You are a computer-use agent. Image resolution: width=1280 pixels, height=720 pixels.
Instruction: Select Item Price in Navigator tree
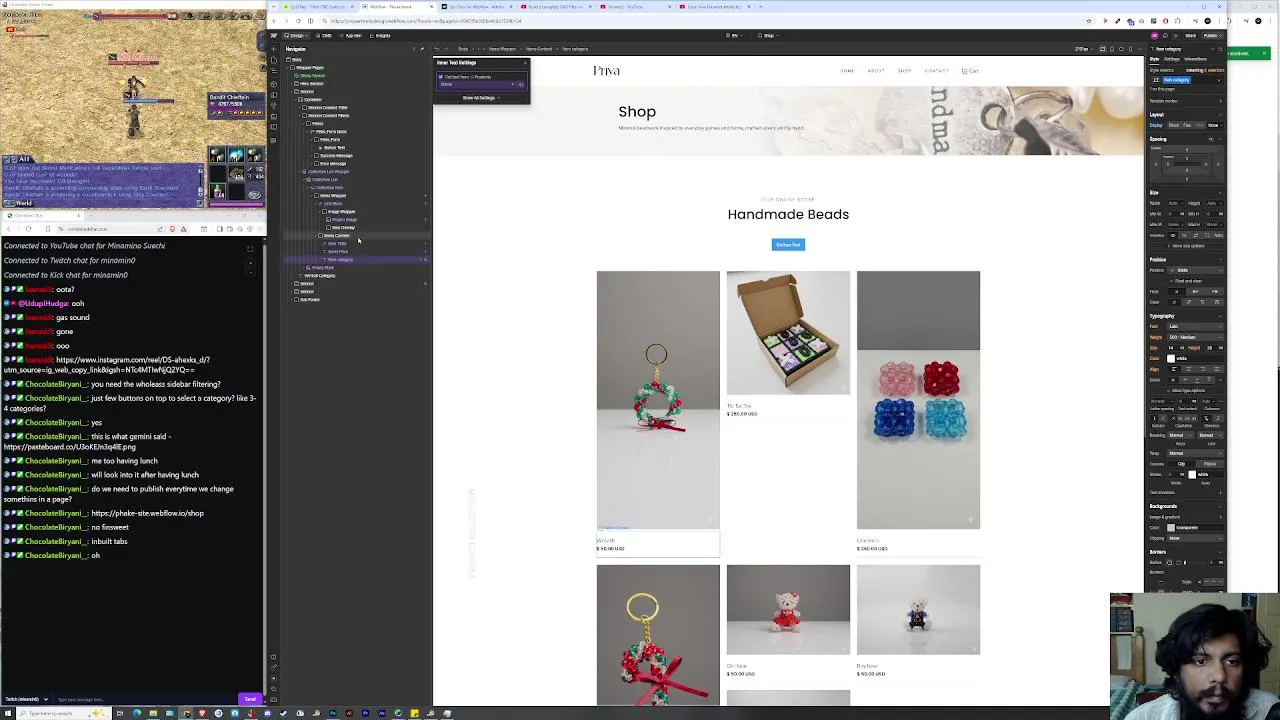coord(338,252)
